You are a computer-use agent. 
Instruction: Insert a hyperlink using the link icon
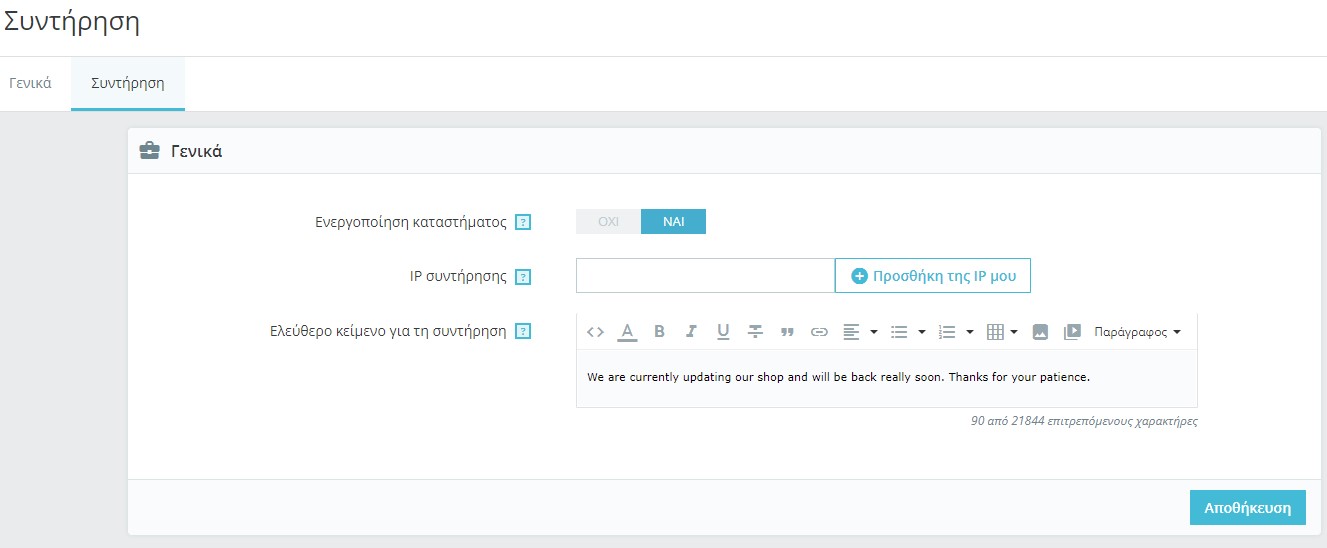[x=819, y=332]
